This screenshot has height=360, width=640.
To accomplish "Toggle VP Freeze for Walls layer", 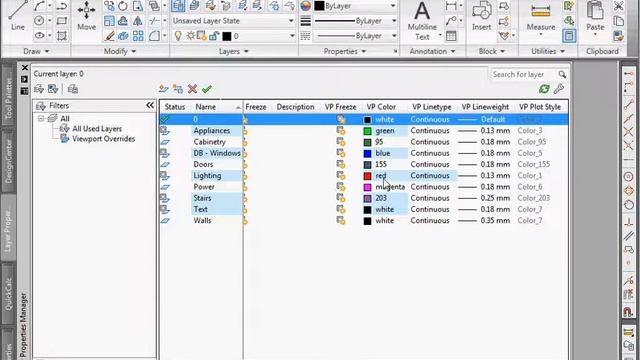I will (340, 220).
